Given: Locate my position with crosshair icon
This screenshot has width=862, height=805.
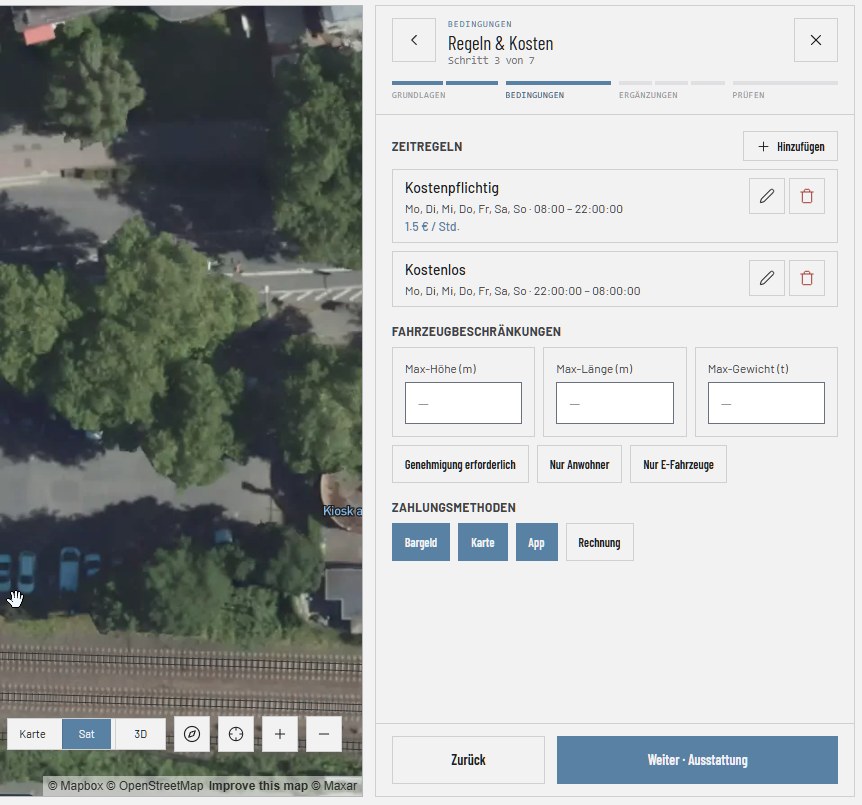Looking at the screenshot, I should pos(236,734).
